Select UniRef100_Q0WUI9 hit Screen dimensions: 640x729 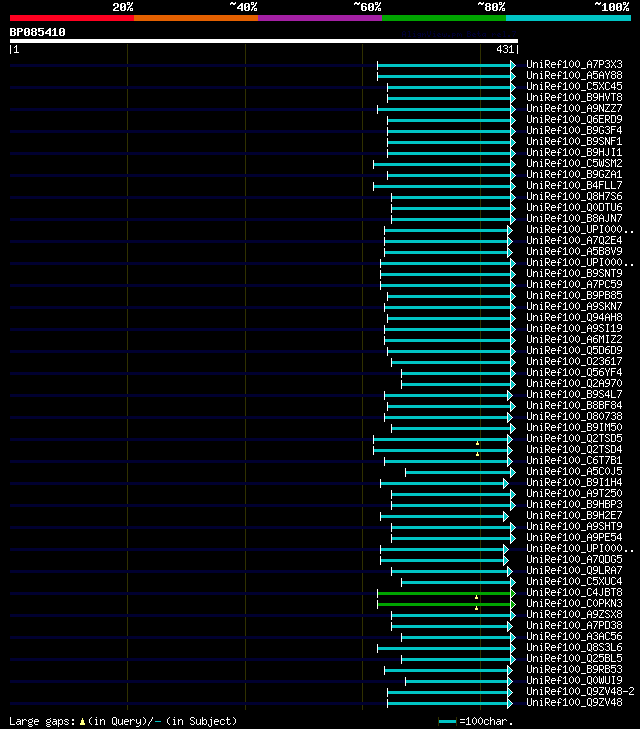coord(574,681)
